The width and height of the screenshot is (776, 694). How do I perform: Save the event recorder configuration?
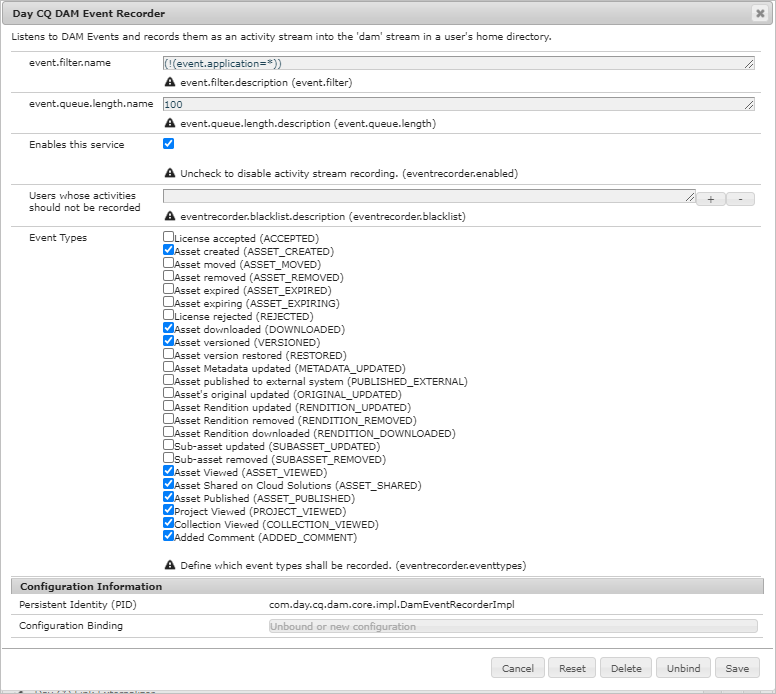(737, 668)
